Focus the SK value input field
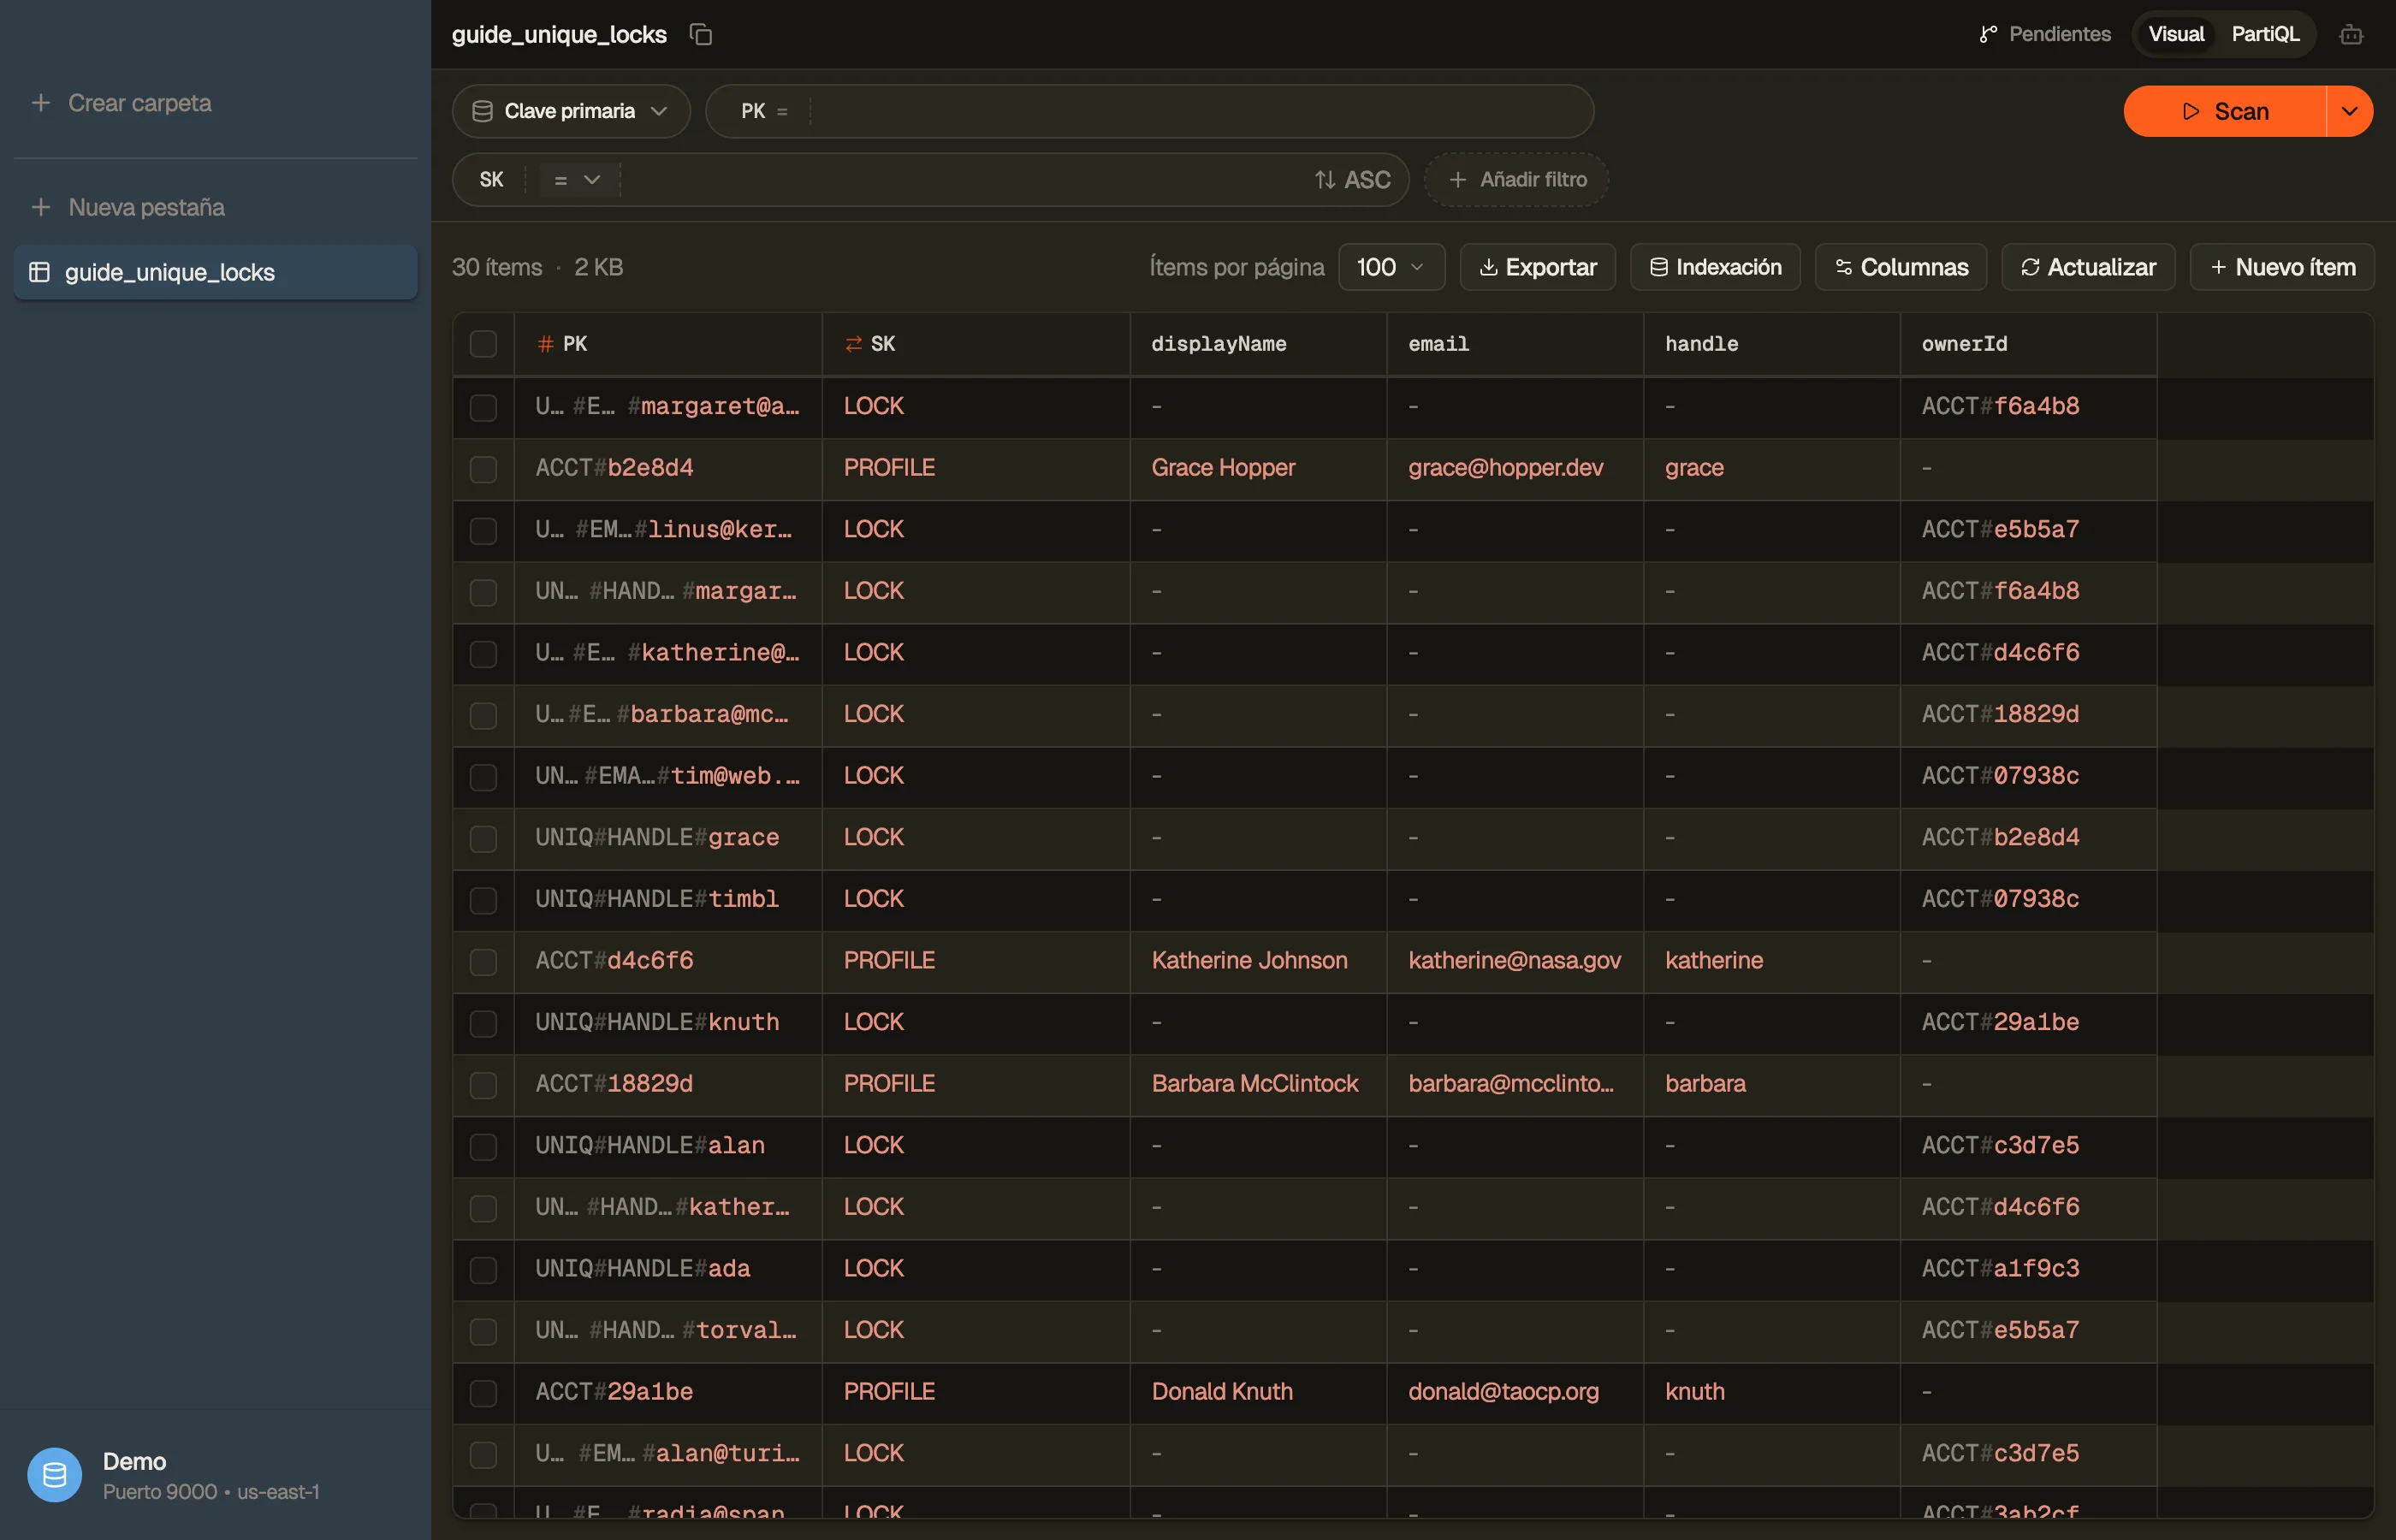 coord(960,180)
